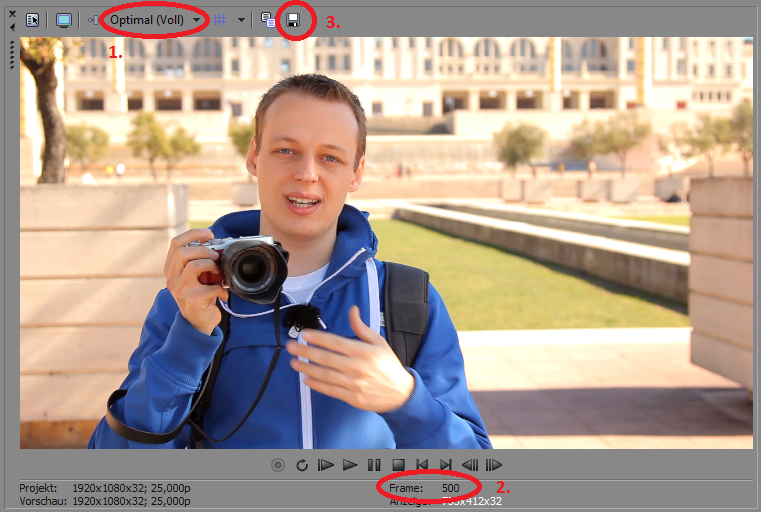Click the record button in transport bar
The image size is (761, 512).
pos(278,465)
